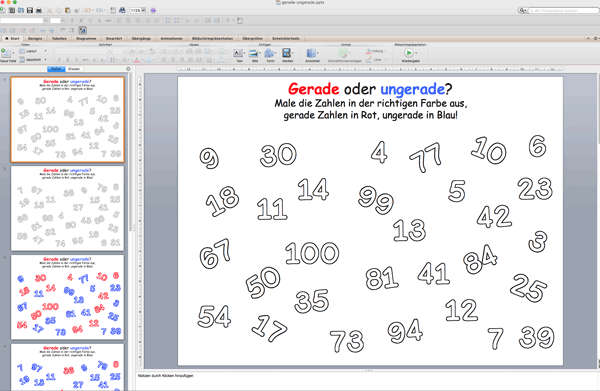Switch to the Diagramme ribbon tab
Viewport: 600px width, 391px height.
coord(86,38)
